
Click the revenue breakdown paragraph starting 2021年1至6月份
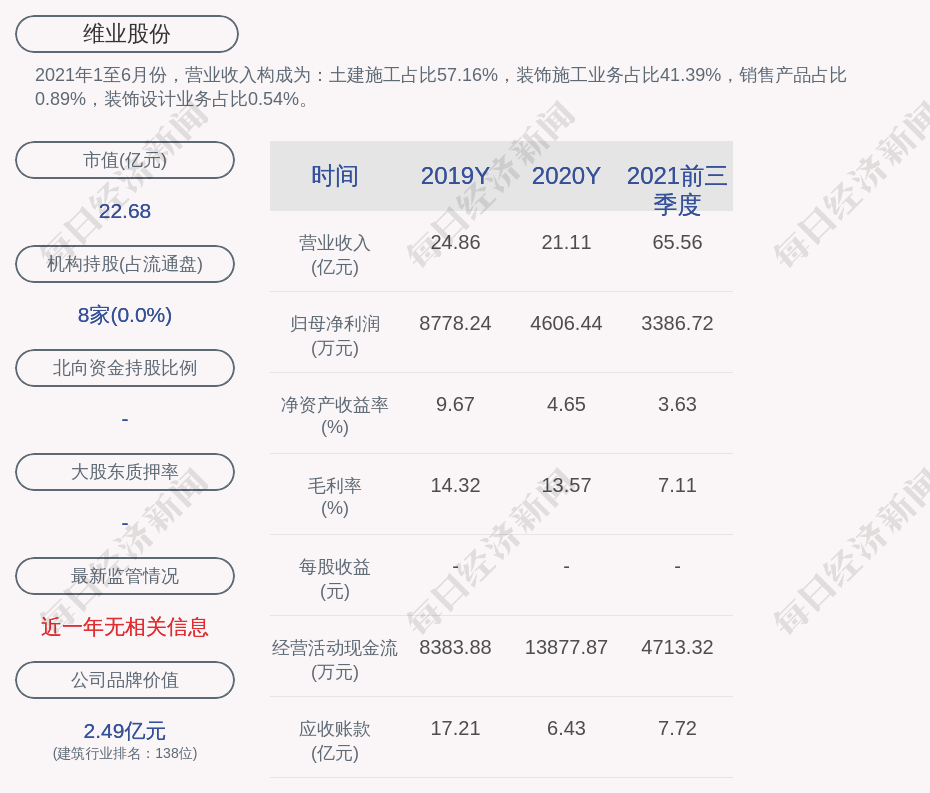(441, 87)
